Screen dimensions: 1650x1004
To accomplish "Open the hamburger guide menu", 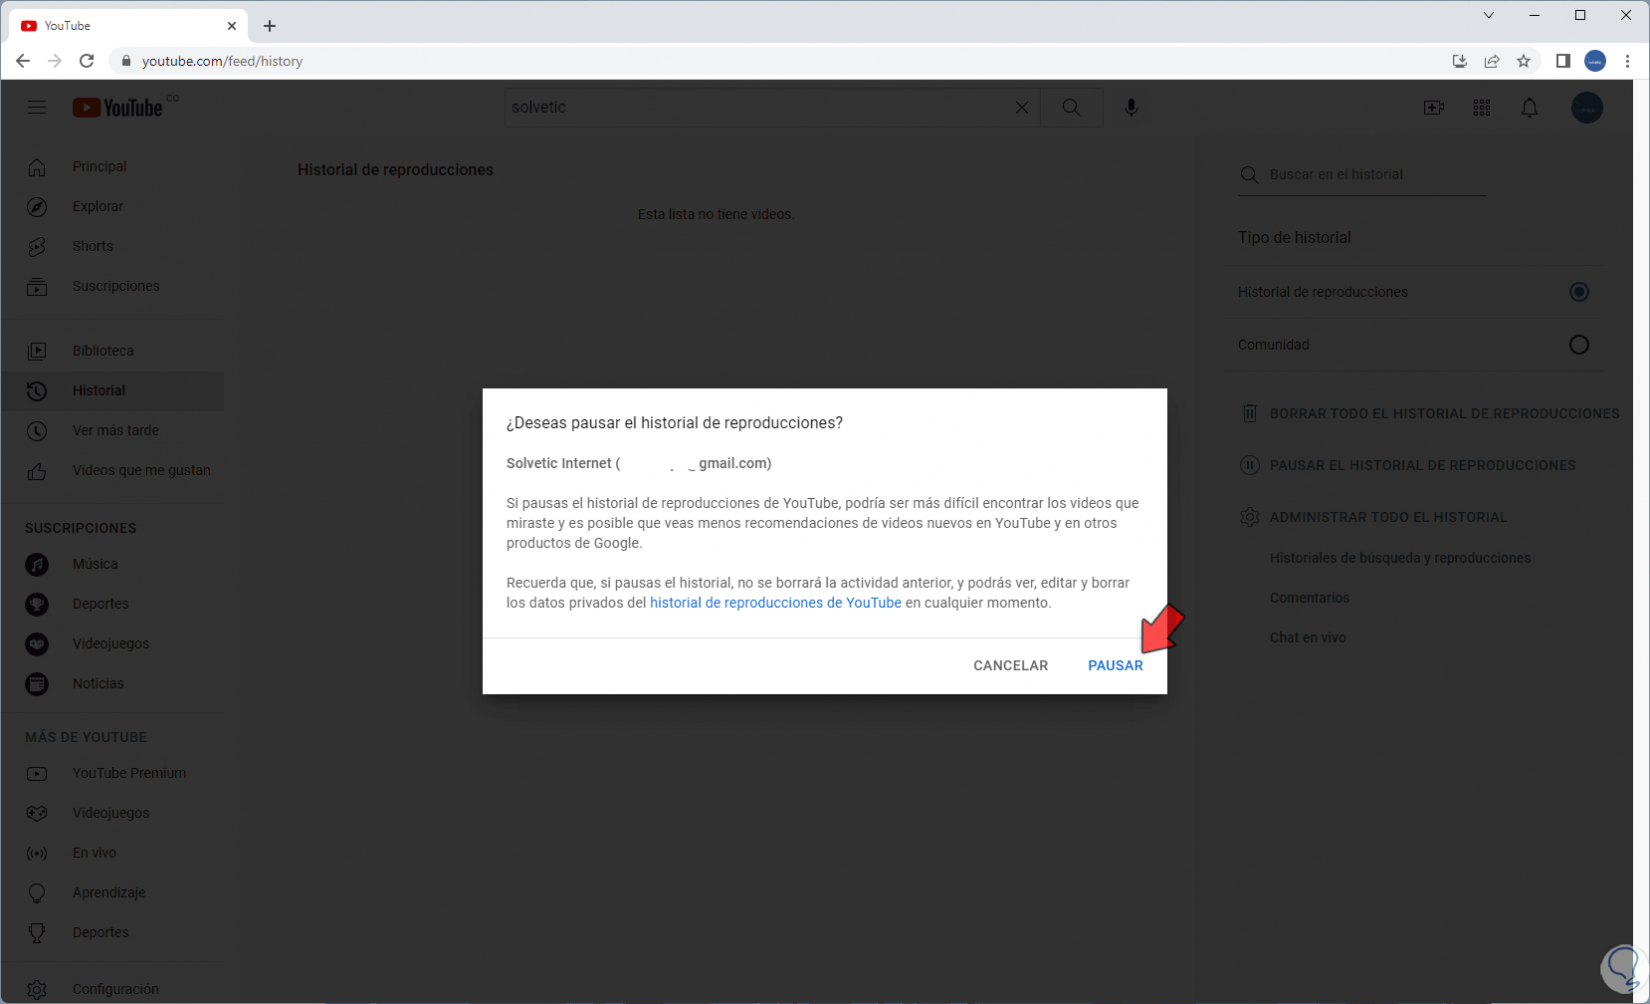I will (37, 108).
